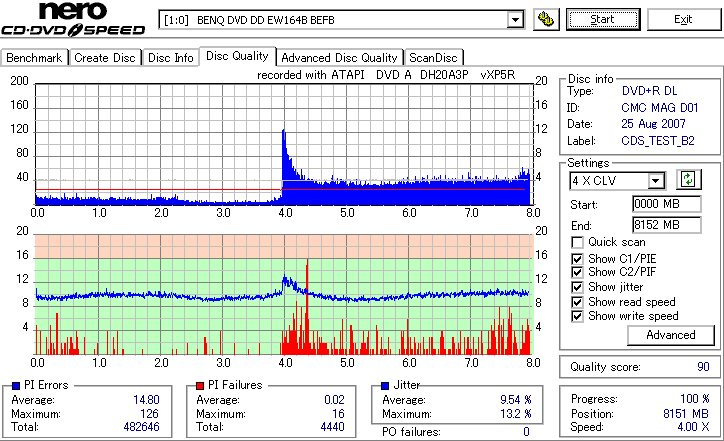Viewport: 724px width, 441px height.
Task: Click Jitter average 9.54 %
Action: tap(516, 399)
